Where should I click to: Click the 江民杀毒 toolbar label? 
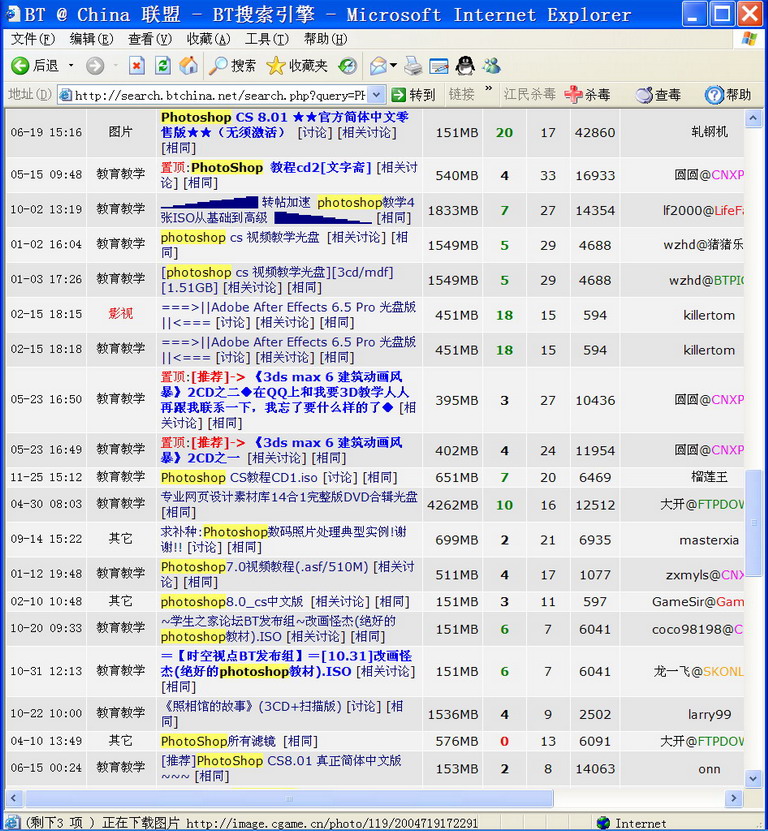coord(529,95)
